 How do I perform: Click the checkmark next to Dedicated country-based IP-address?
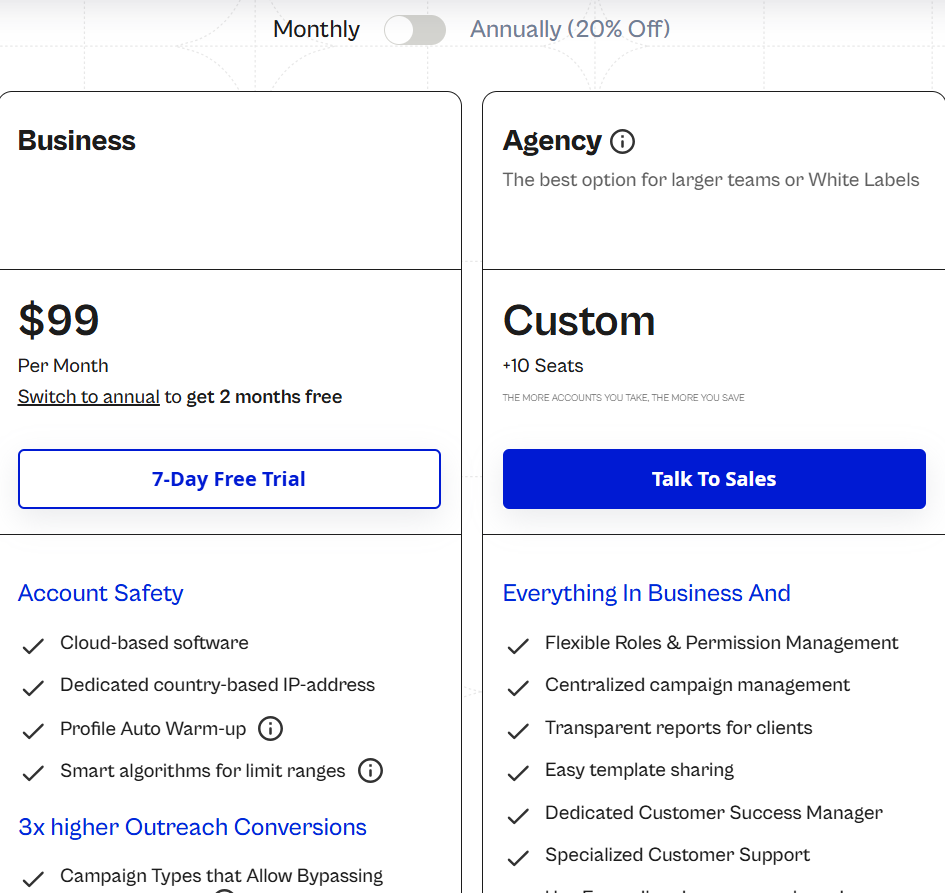(33, 687)
